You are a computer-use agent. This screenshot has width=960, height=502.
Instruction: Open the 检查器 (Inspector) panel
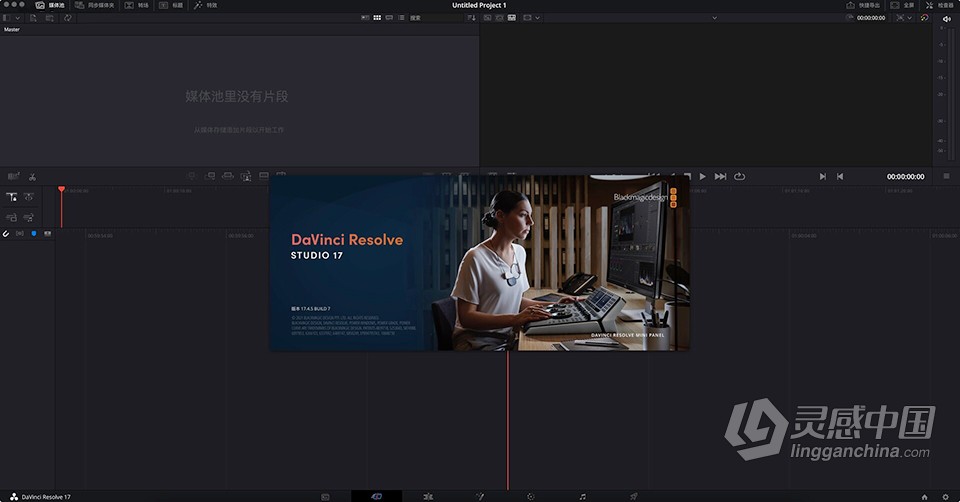click(939, 5)
